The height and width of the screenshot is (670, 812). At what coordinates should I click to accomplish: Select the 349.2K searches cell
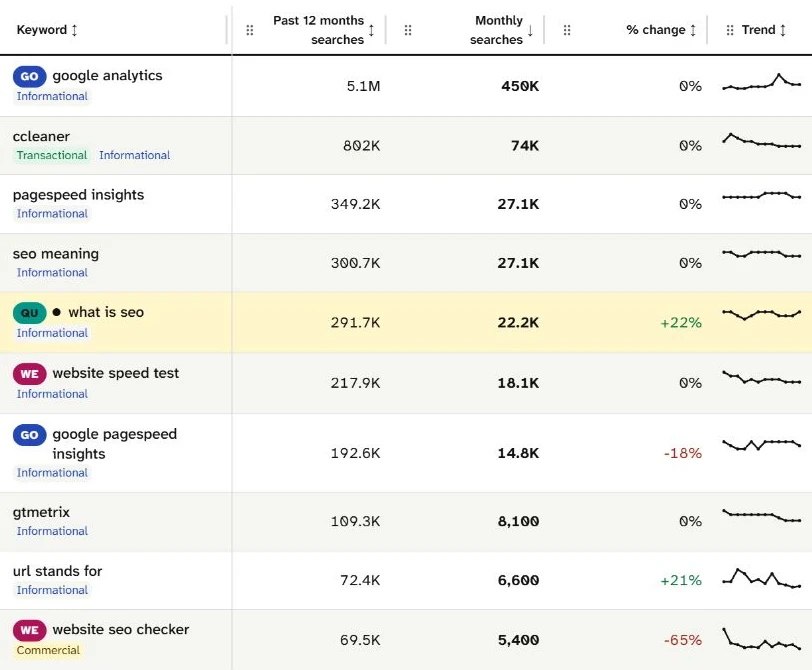(356, 205)
